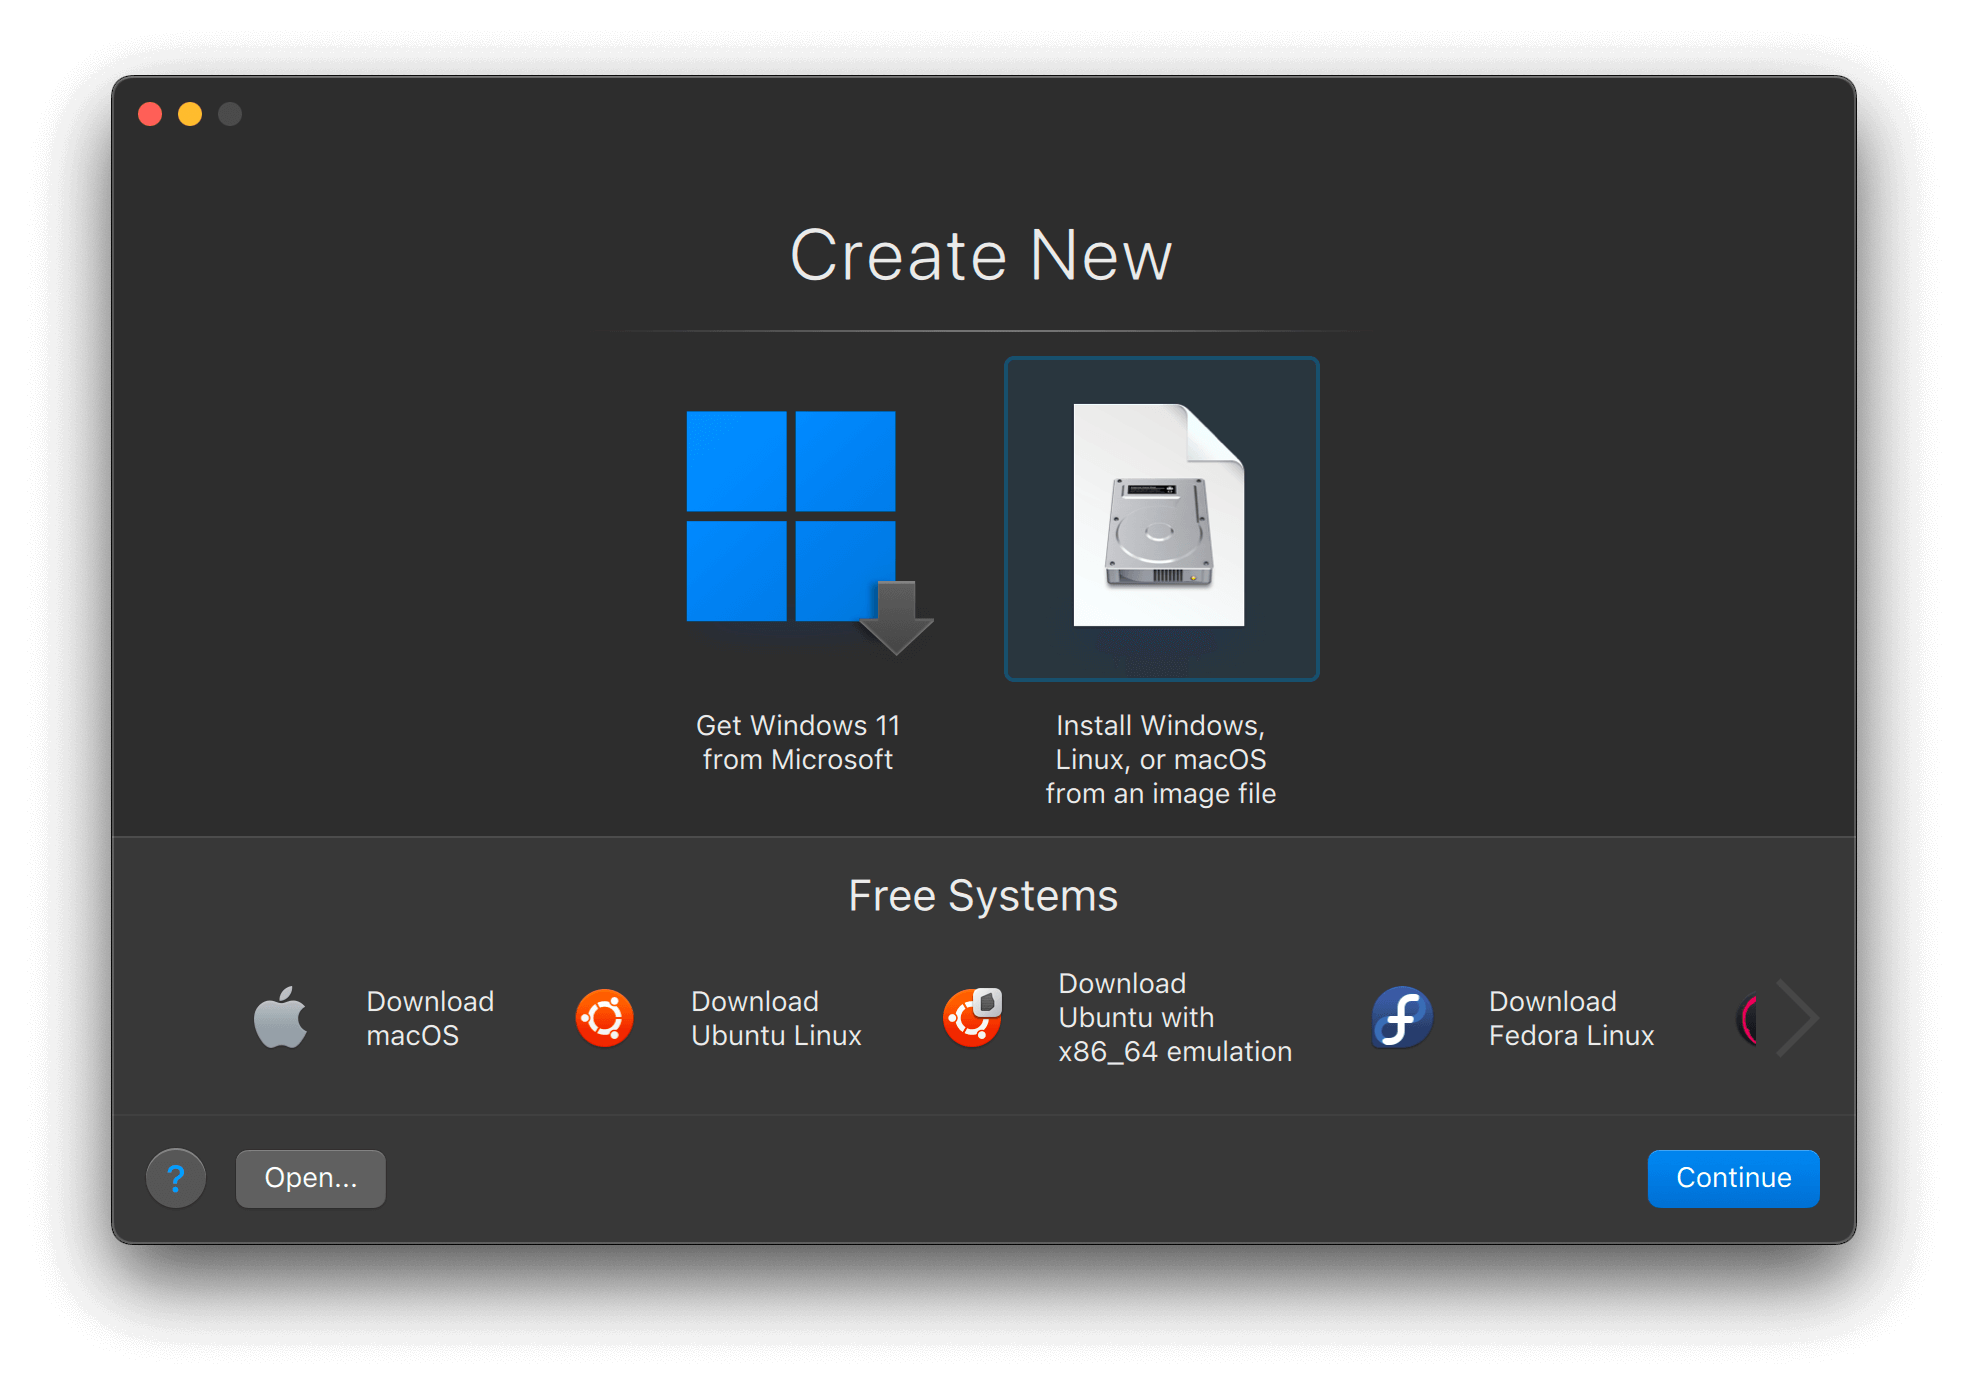Click Get Windows 11 from Microsoft

(798, 742)
